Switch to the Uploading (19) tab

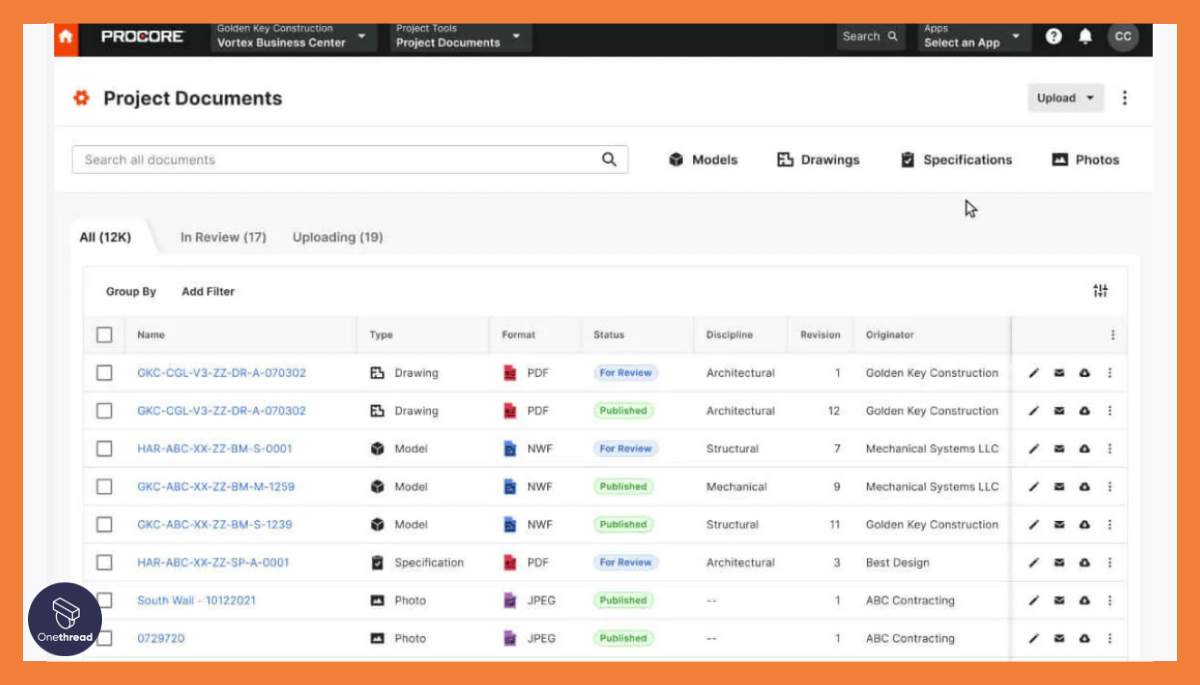(x=337, y=237)
